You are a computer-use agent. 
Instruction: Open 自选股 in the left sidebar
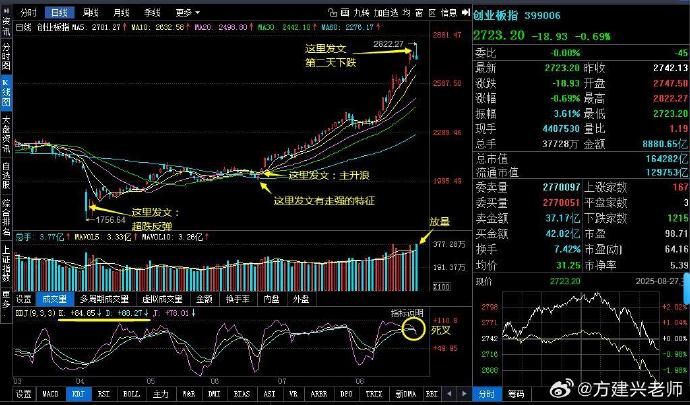coord(6,176)
